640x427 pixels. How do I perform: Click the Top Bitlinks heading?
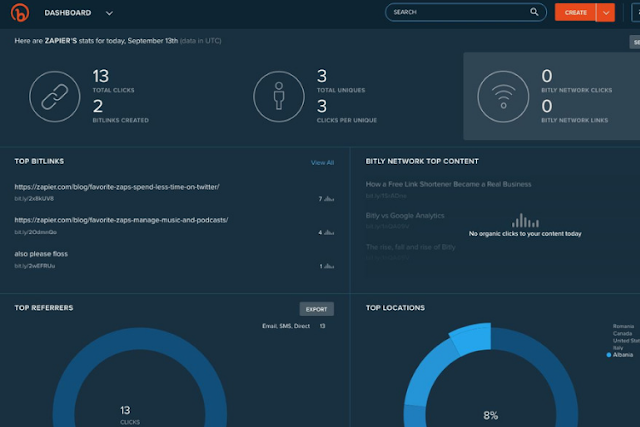pos(39,161)
